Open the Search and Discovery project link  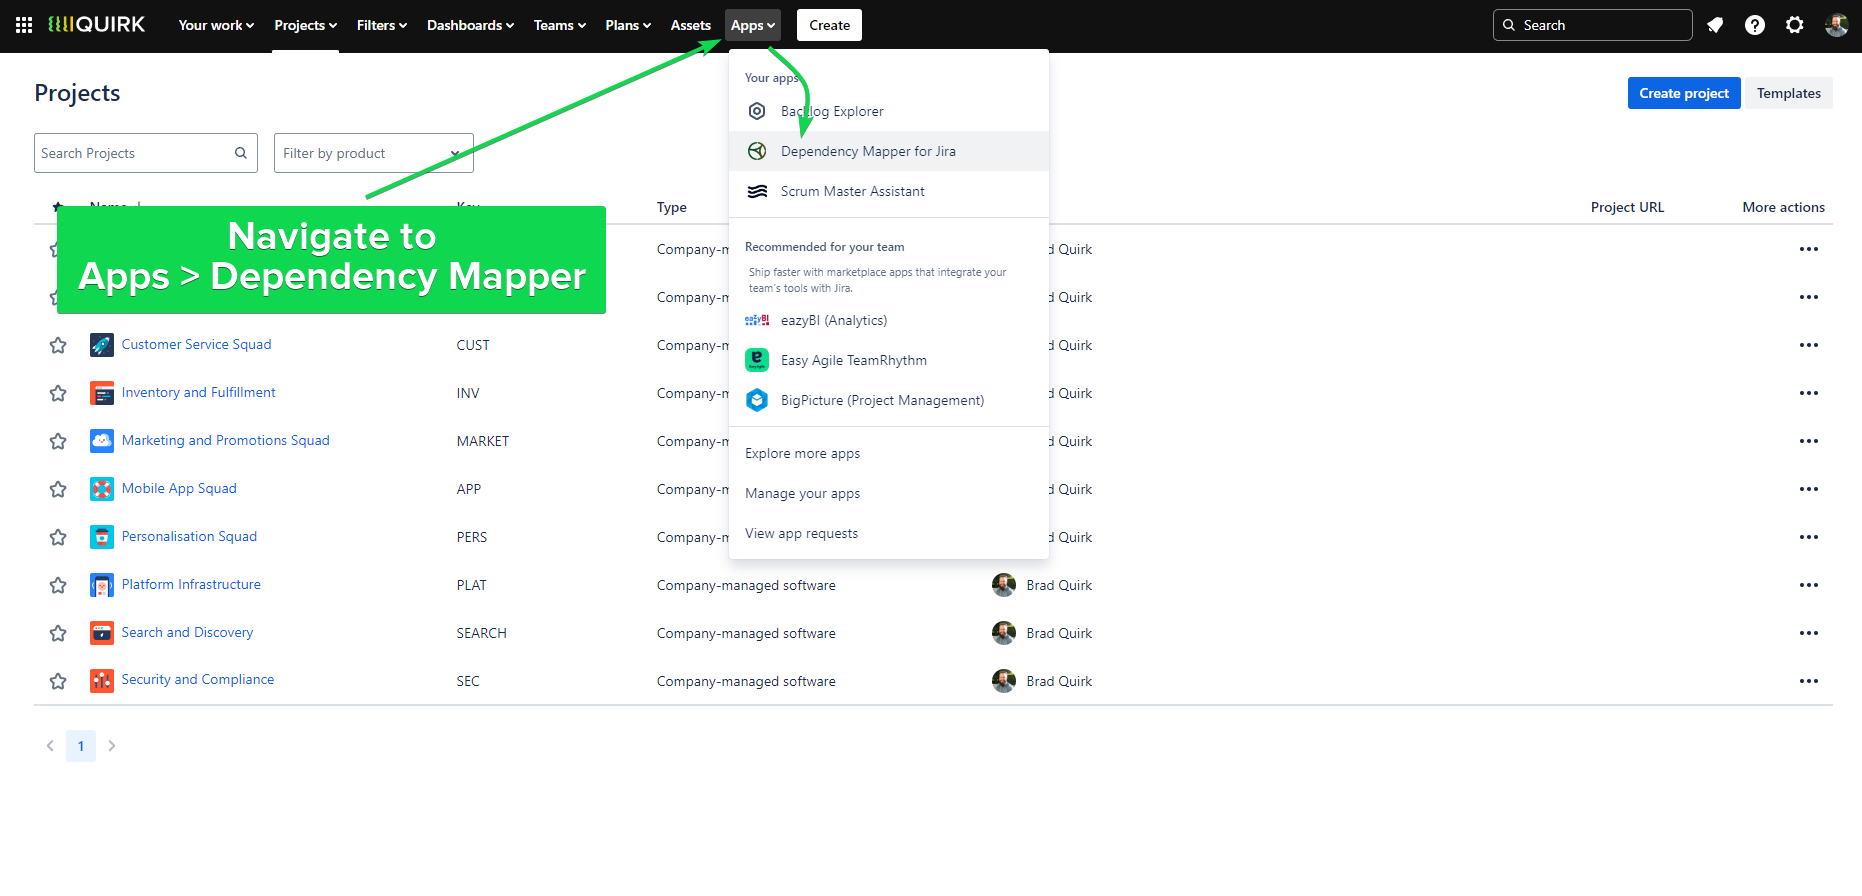coord(187,632)
